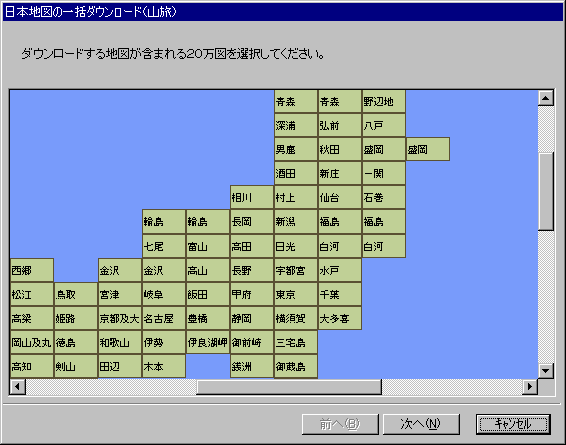
Task: Select the 東京 map tile
Action: coord(296,294)
